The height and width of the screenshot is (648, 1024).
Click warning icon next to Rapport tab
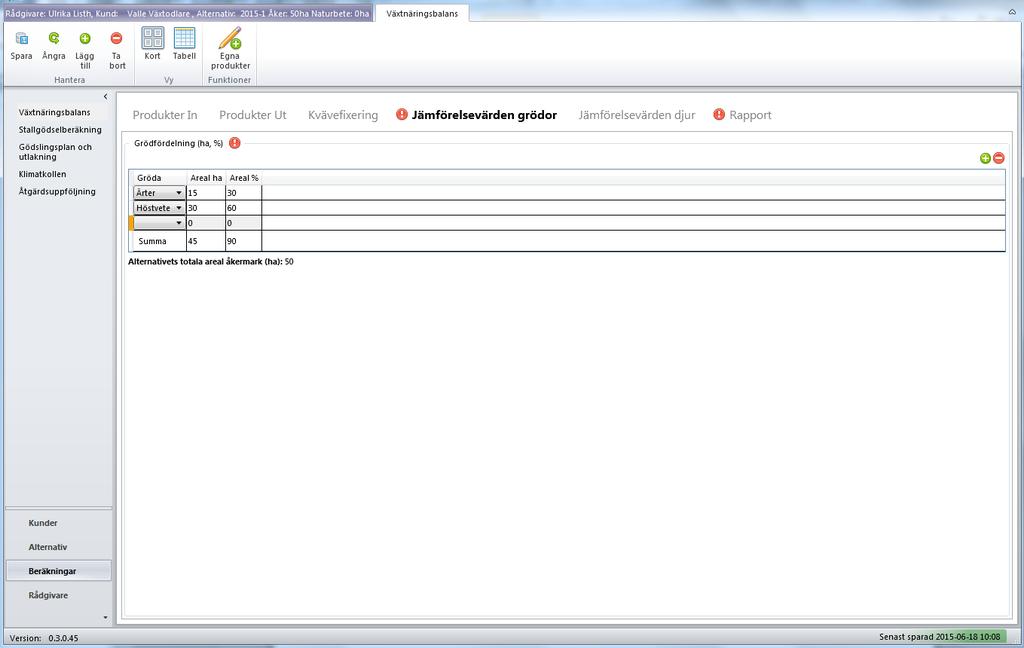(719, 114)
